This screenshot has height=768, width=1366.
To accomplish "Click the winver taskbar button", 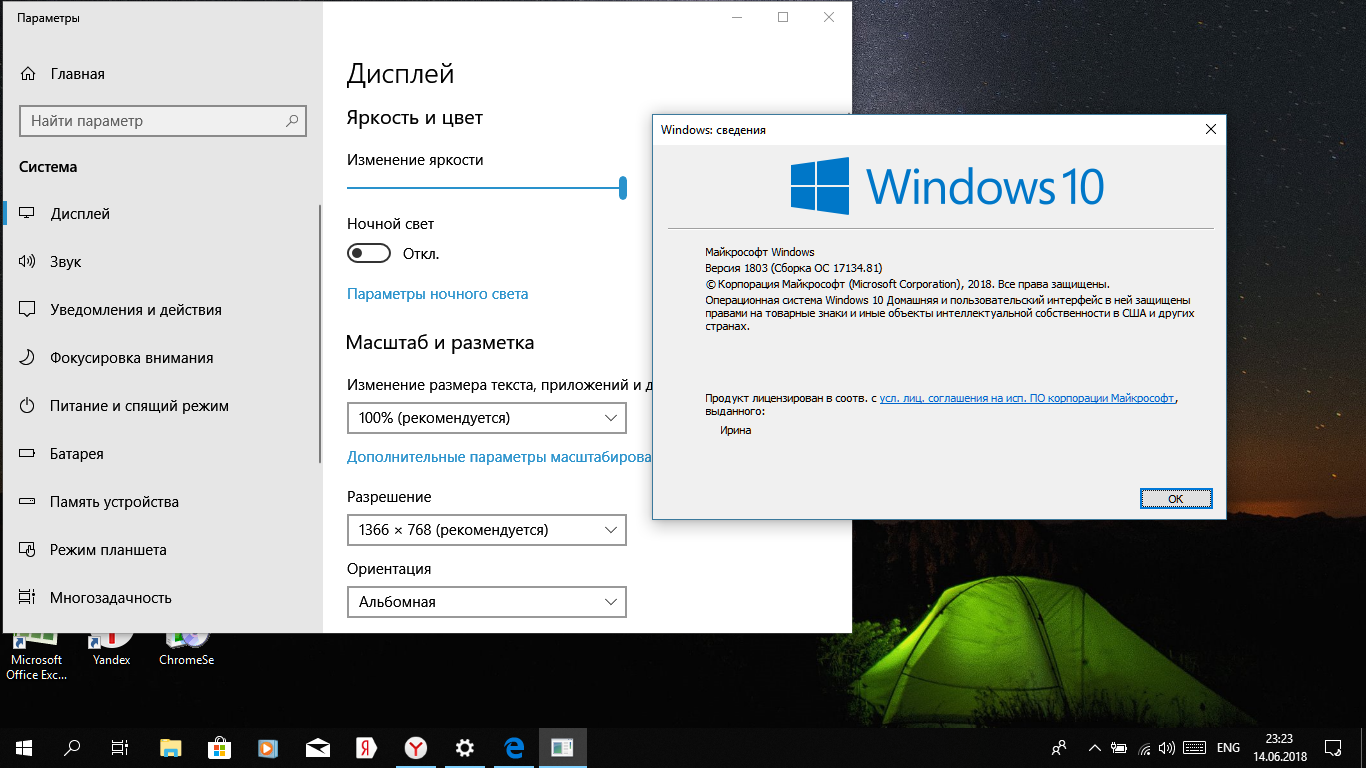I will (x=562, y=747).
